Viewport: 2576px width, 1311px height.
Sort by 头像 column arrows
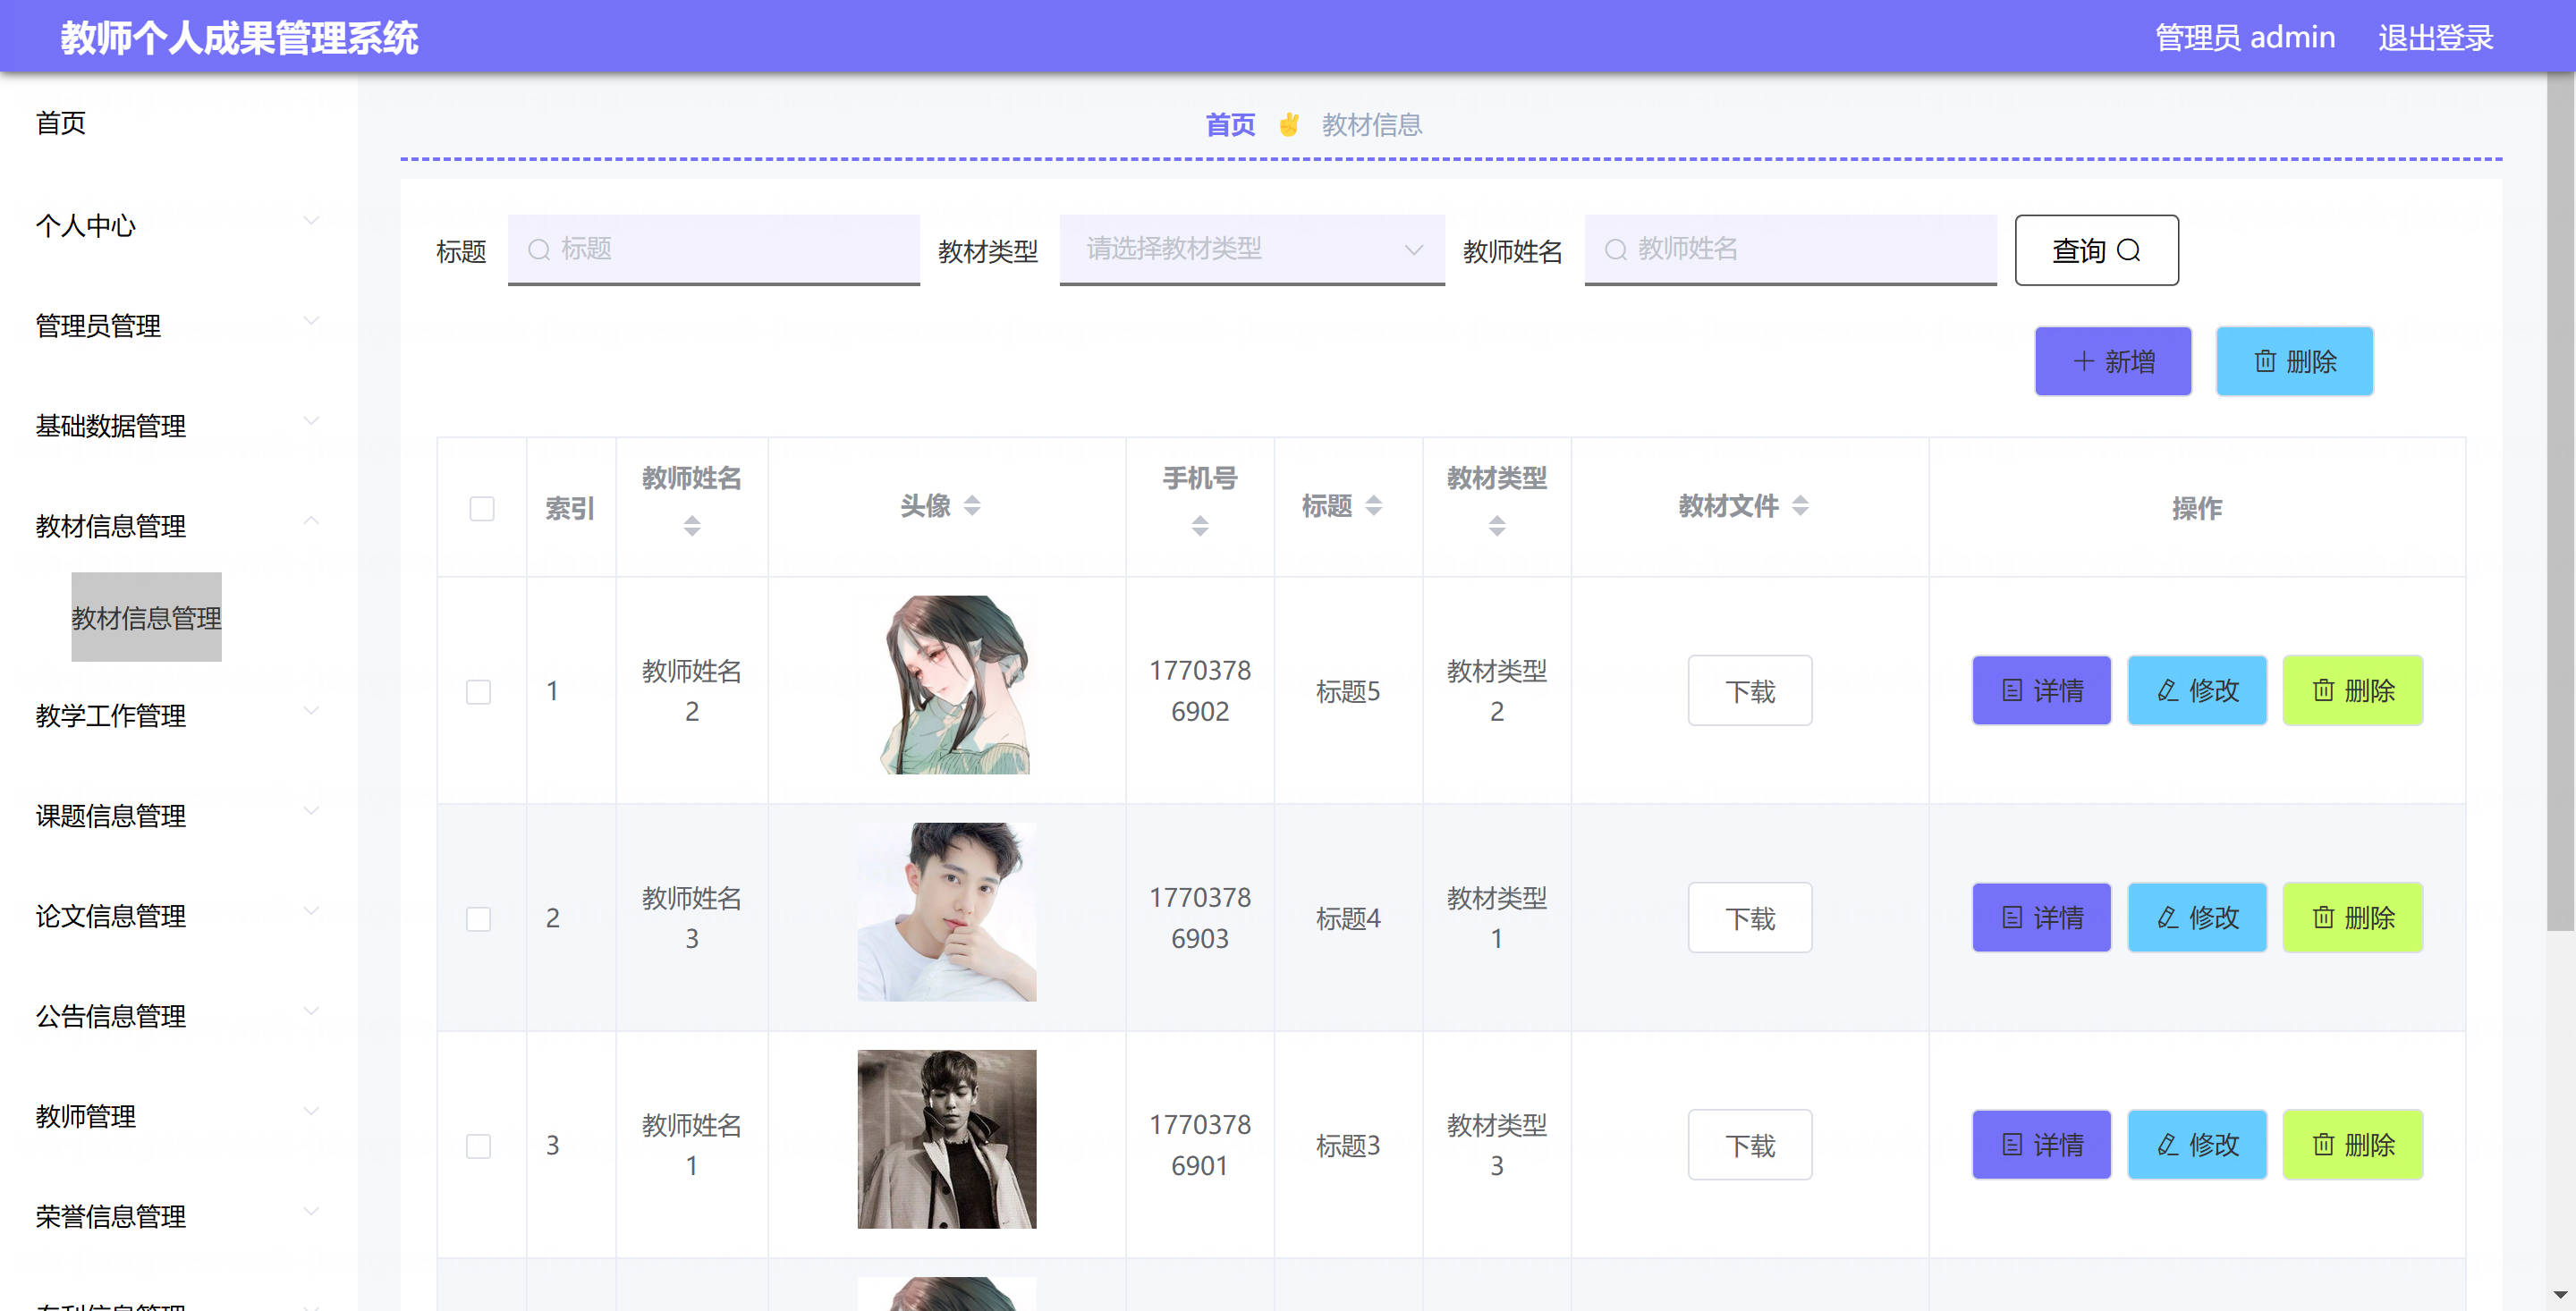tap(972, 506)
